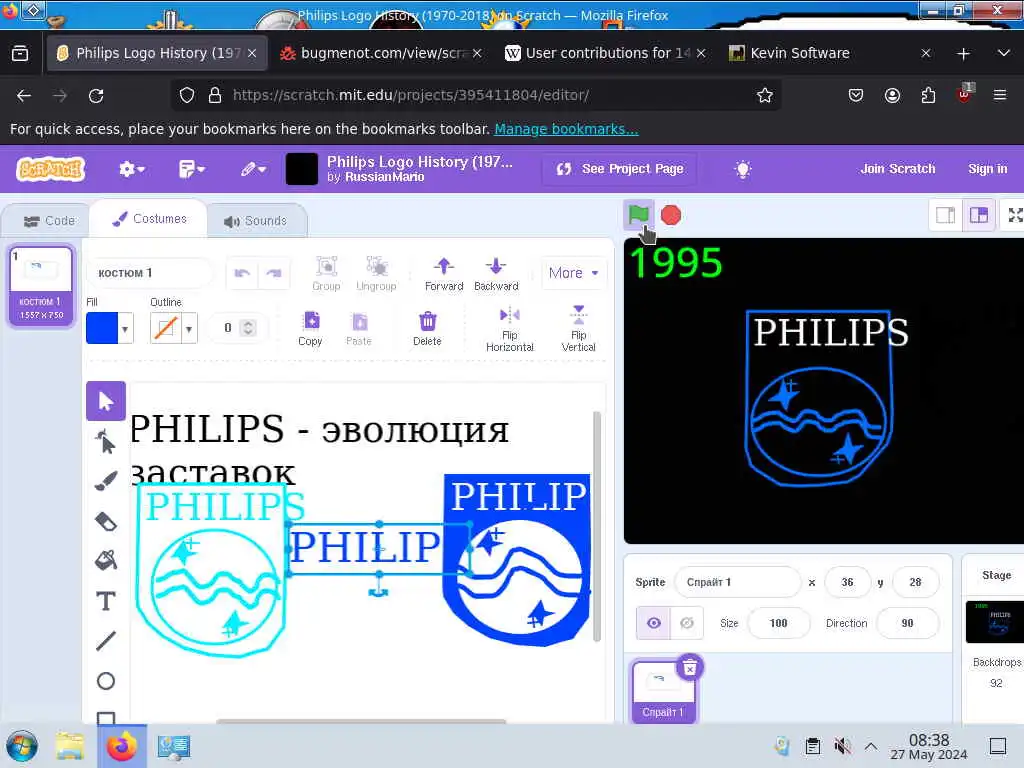This screenshot has height=768, width=1024.
Task: Click the costume name field костюм 1
Action: pyautogui.click(x=150, y=273)
